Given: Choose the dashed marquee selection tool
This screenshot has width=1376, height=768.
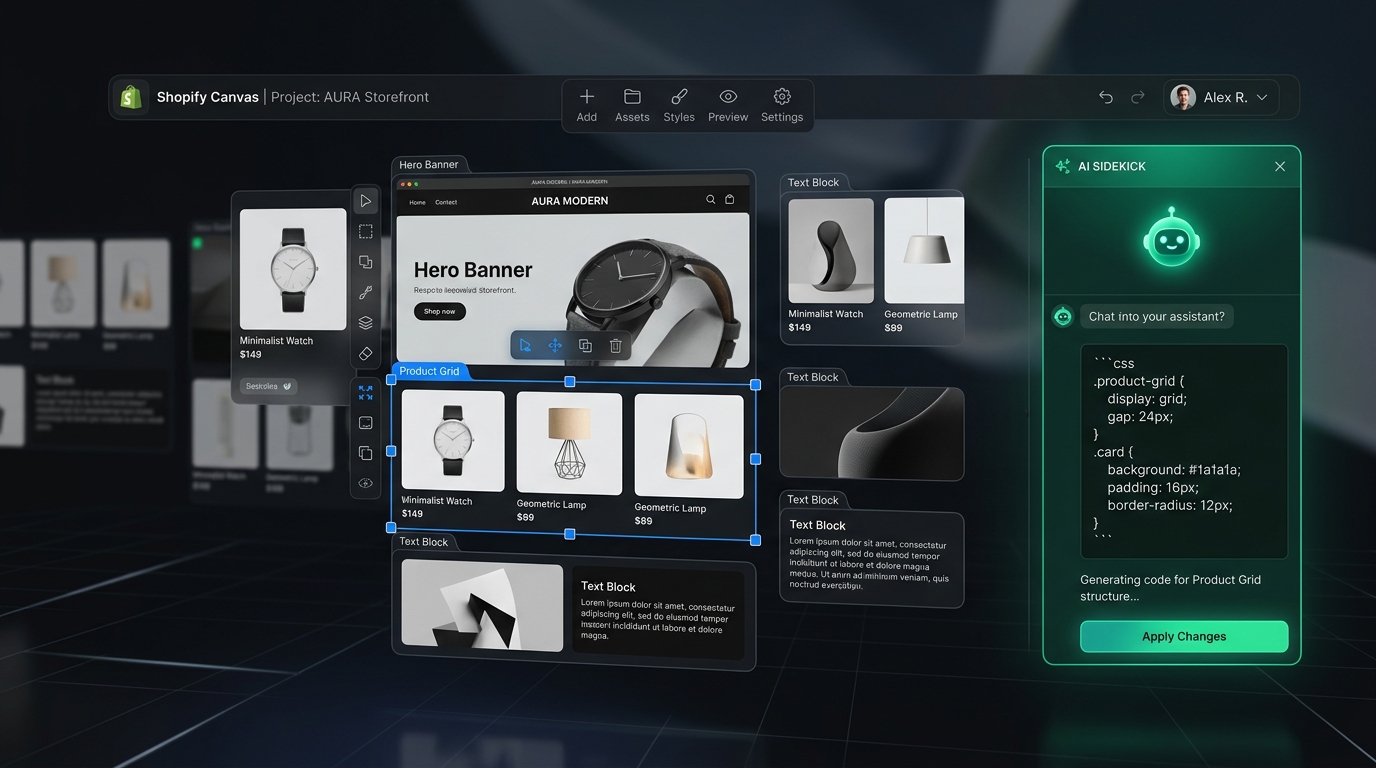Looking at the screenshot, I should pos(366,232).
